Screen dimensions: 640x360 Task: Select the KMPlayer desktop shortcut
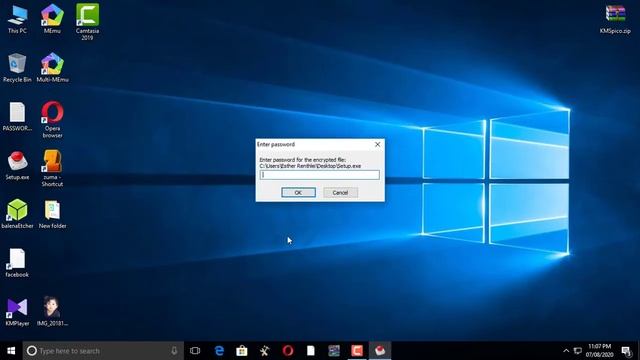[17, 312]
